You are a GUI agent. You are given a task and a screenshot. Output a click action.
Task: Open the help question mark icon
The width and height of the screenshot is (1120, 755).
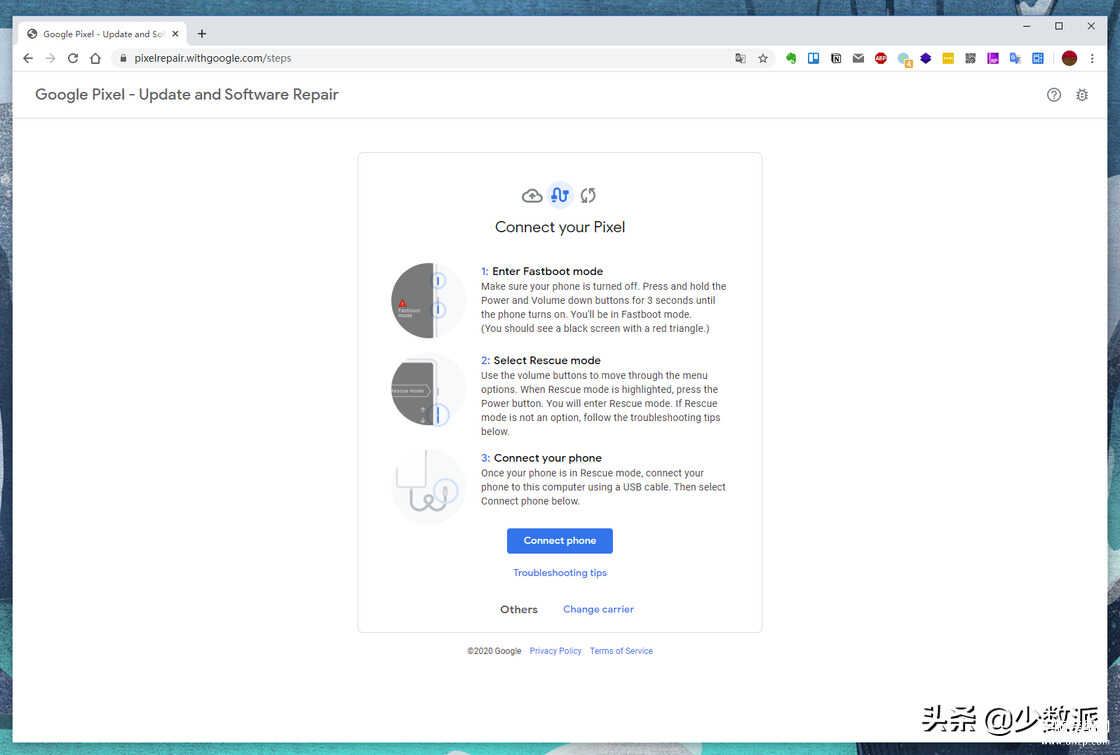(x=1054, y=95)
